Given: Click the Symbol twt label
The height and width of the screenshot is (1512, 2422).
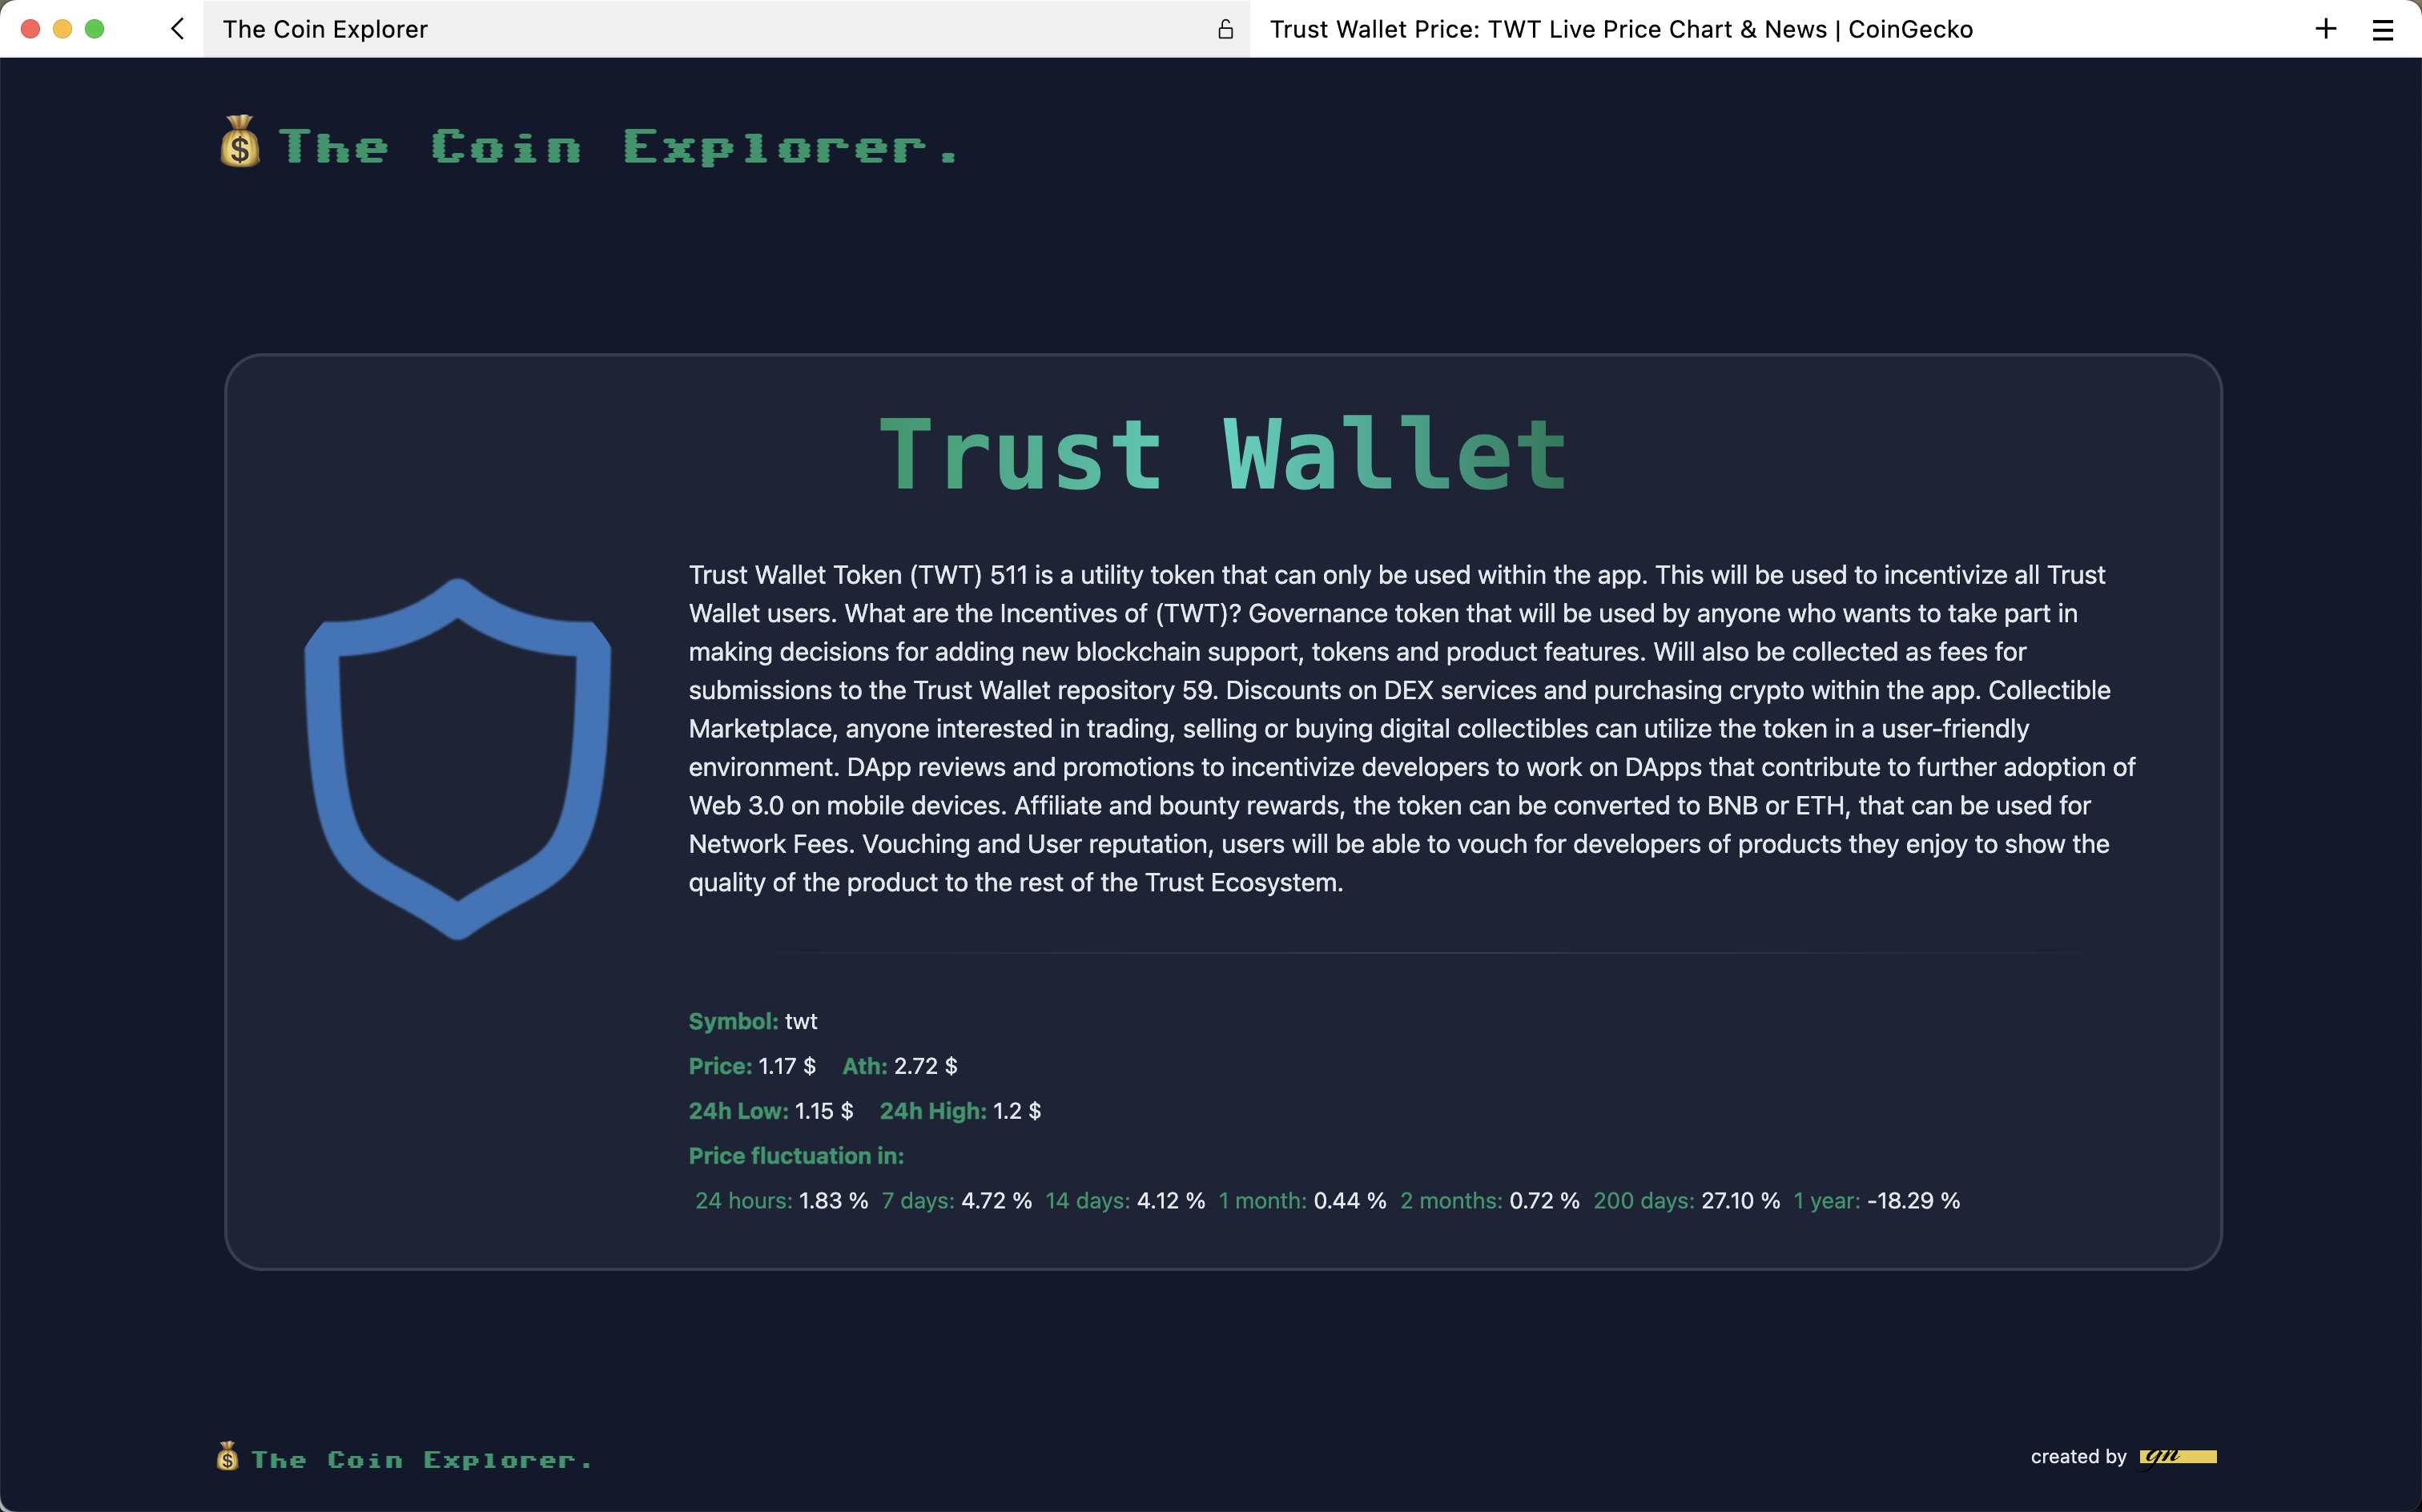Looking at the screenshot, I should [752, 1021].
